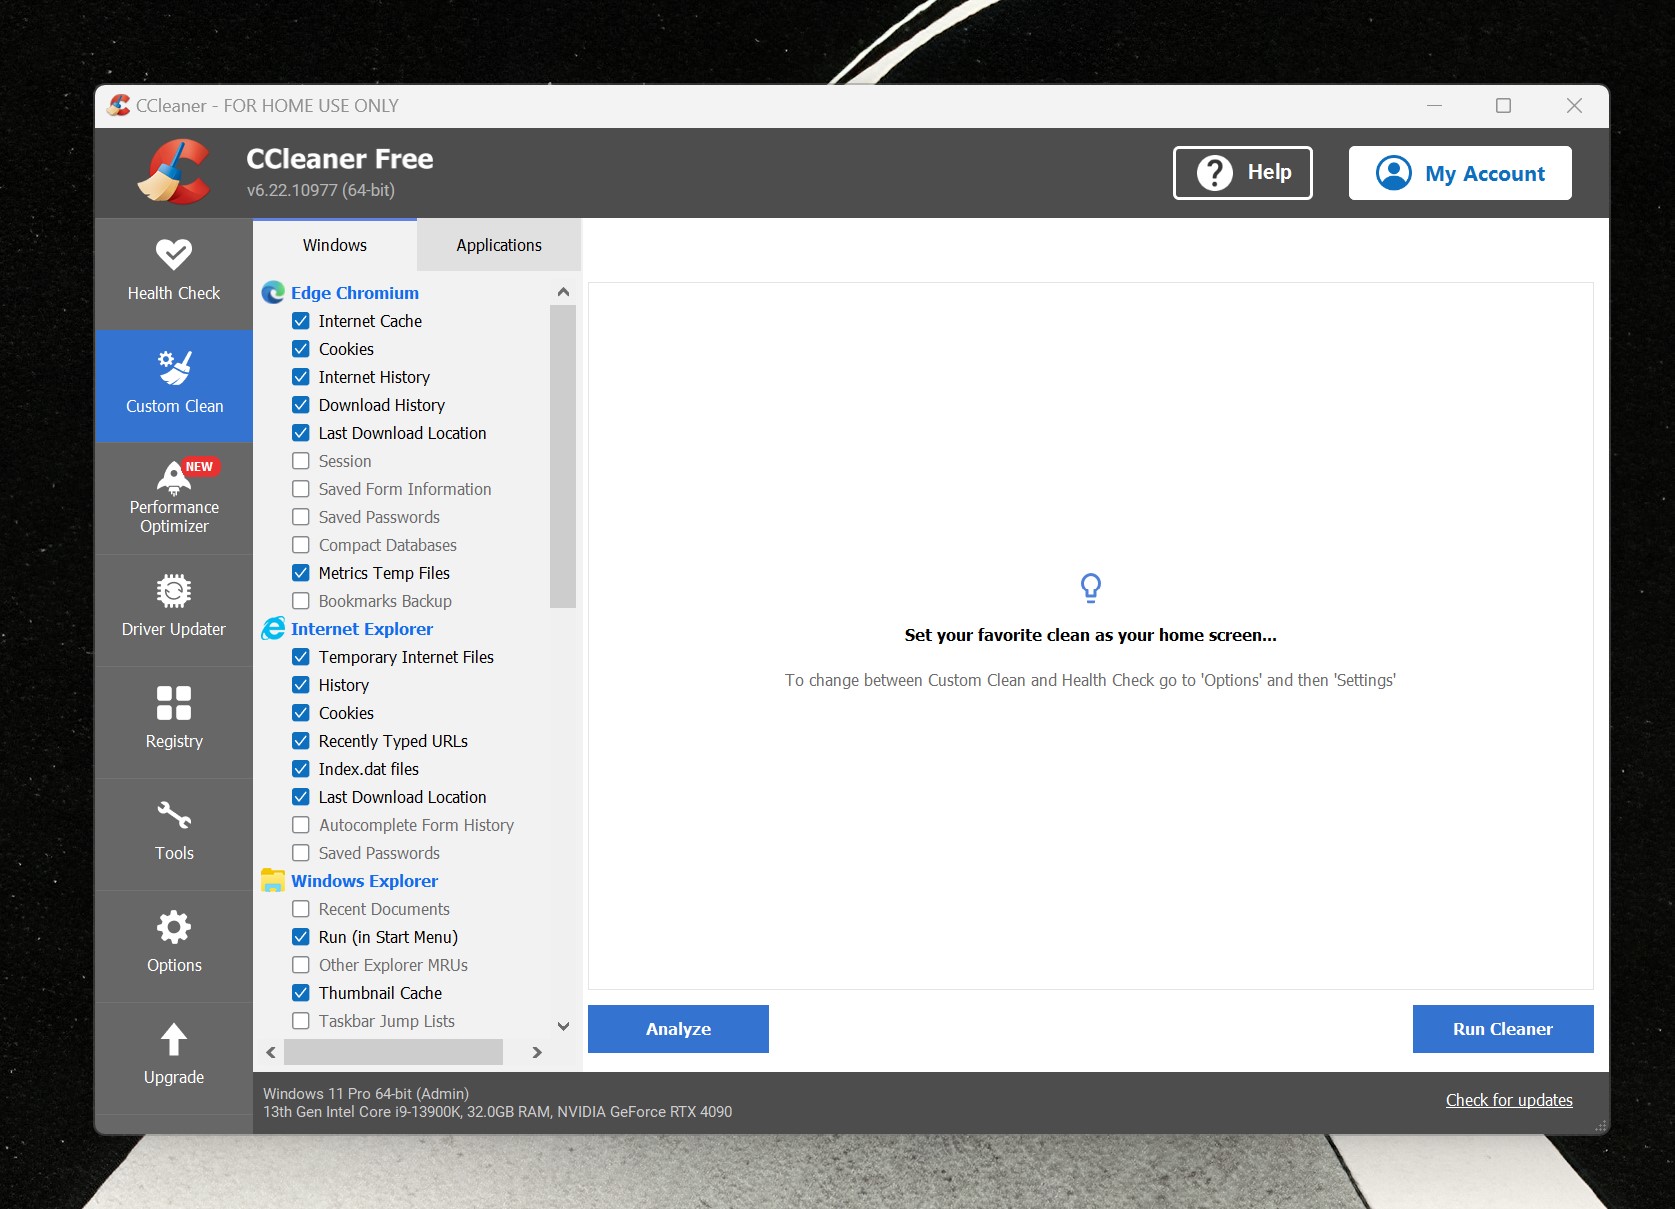Open Options gear icon

pyautogui.click(x=174, y=927)
